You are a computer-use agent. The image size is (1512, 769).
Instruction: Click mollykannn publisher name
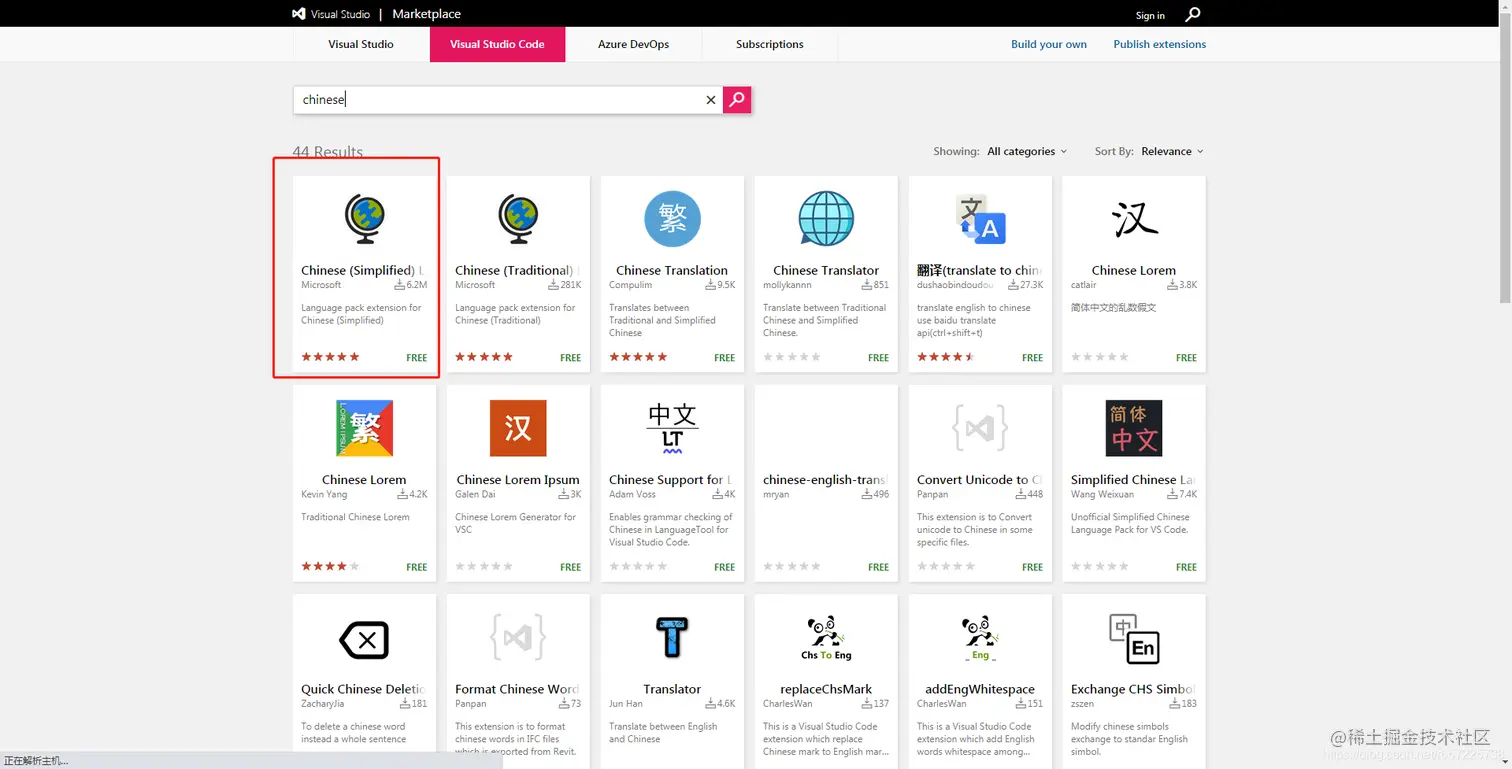tap(786, 285)
